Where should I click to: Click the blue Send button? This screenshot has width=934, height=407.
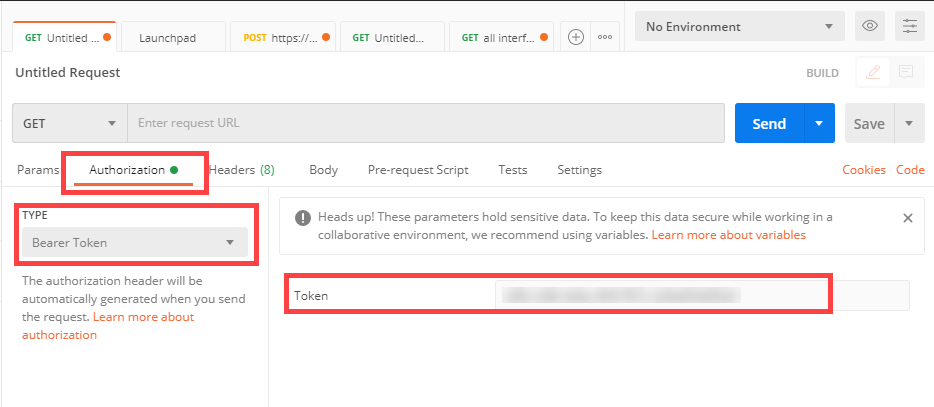770,123
